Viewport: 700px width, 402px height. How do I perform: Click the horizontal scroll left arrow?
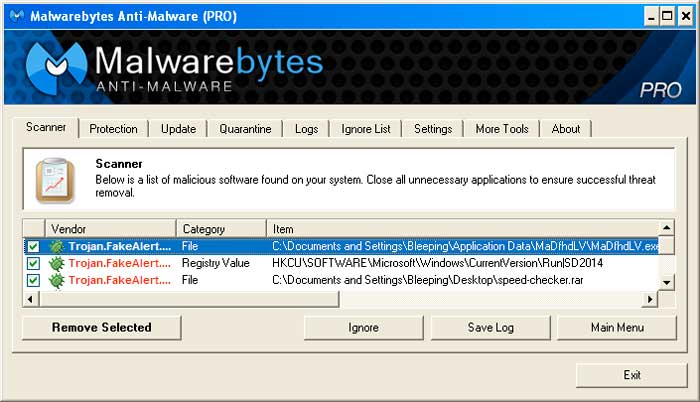[30, 299]
